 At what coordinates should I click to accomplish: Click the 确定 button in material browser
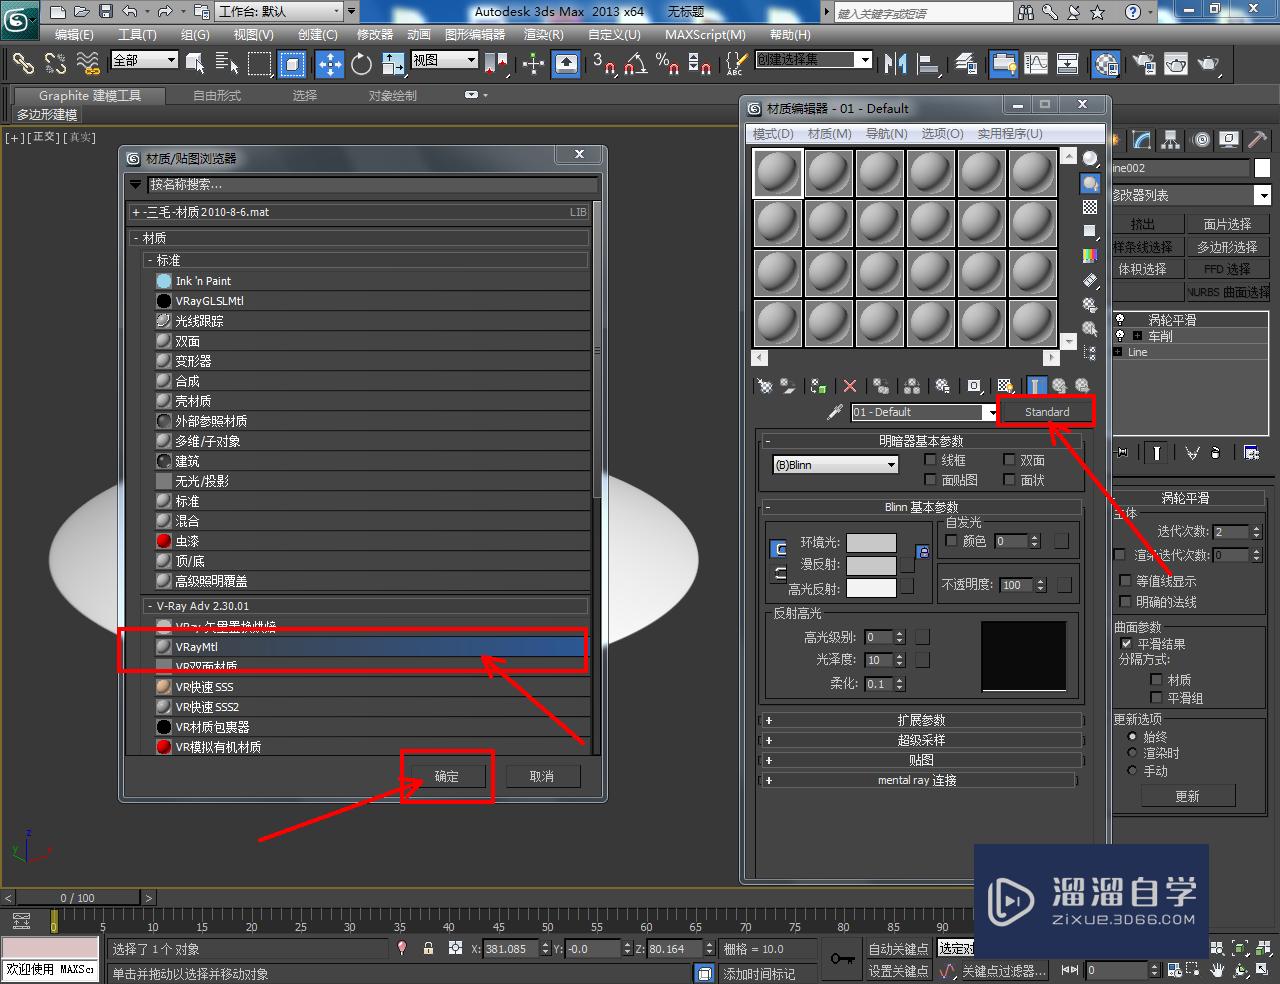(x=447, y=776)
